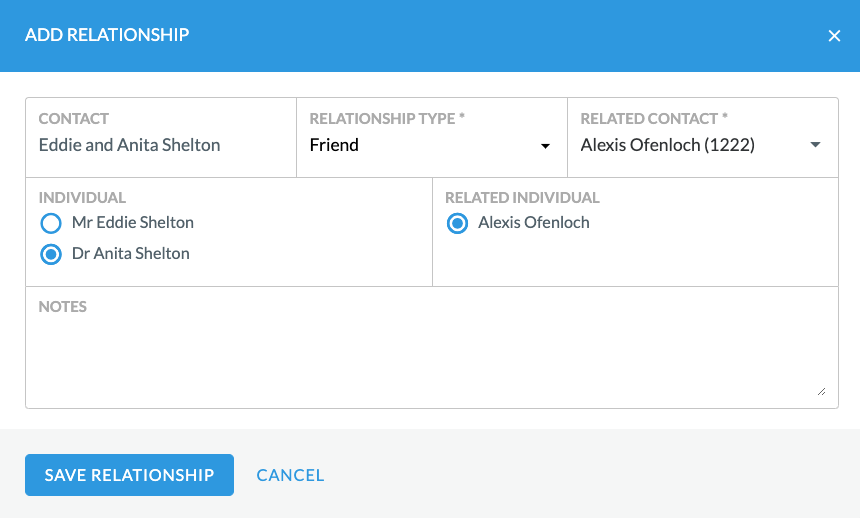Click the Mr Eddie Shelton label text
860x518 pixels.
coord(133,222)
